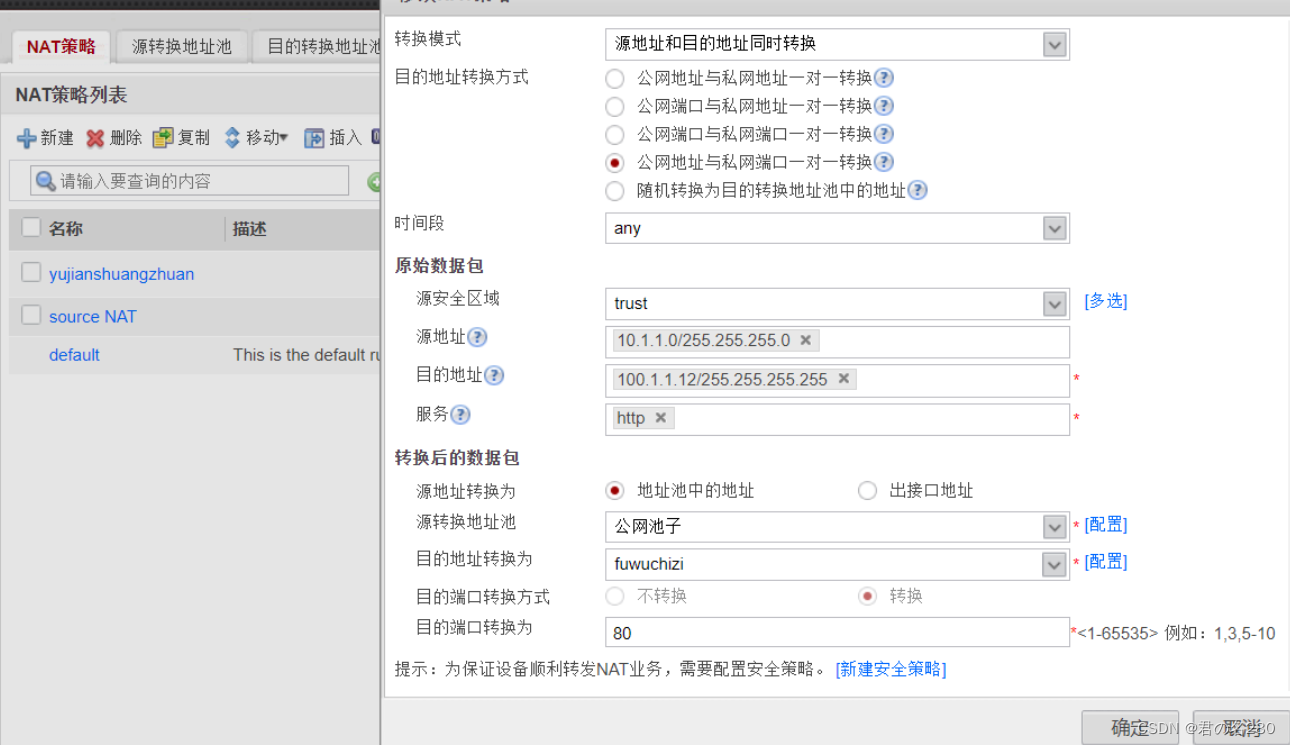Screen dimensions: 1290x745
Task: Click the search field 请输入要查询的内容
Action: [x=189, y=181]
